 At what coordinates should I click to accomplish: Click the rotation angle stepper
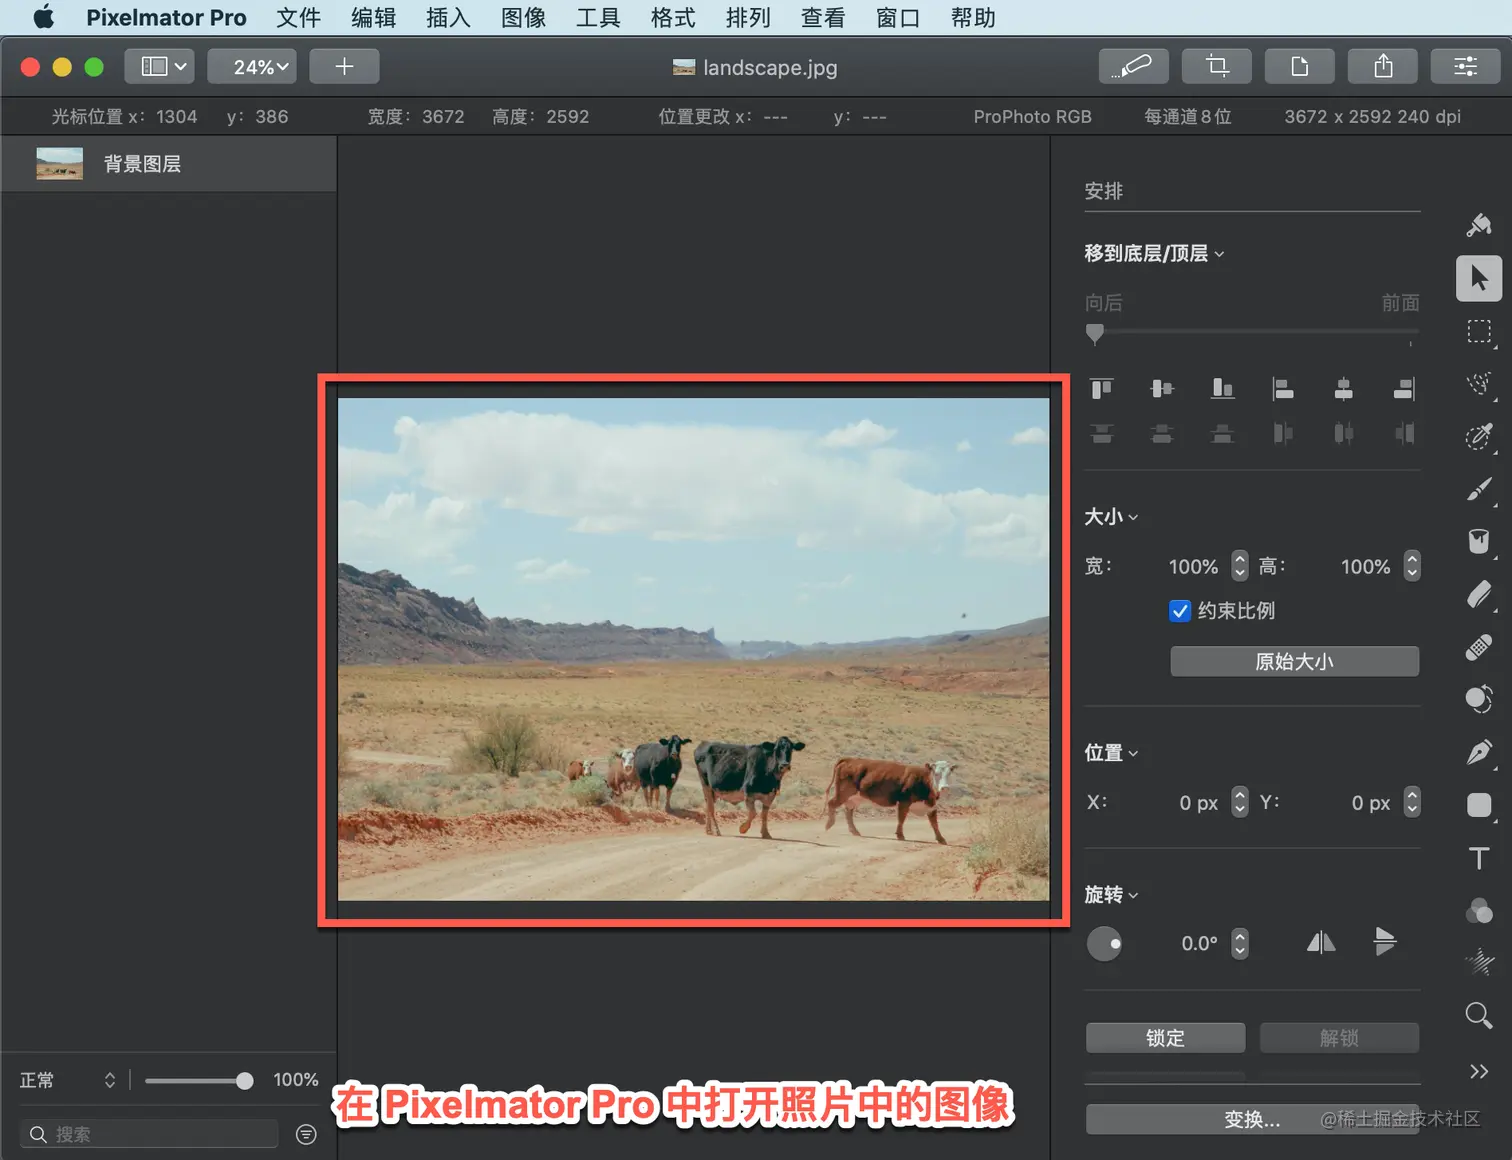(1240, 943)
